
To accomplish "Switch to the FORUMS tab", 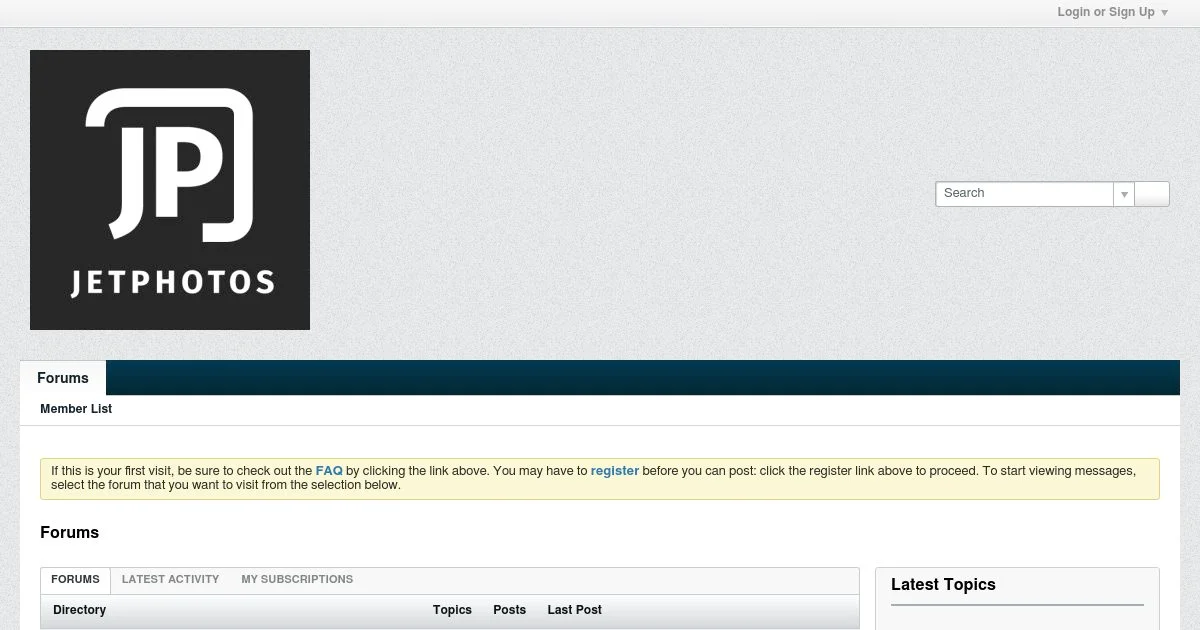I will (x=76, y=579).
